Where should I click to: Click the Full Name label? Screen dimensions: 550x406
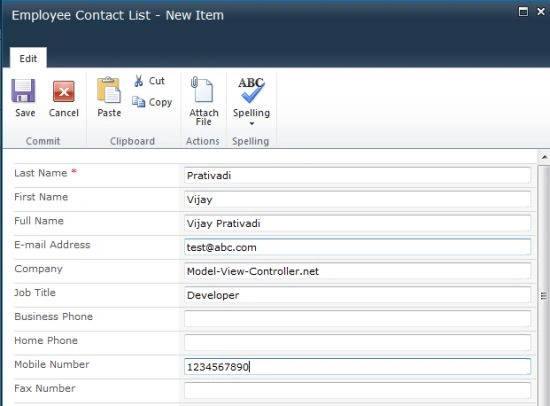39,221
